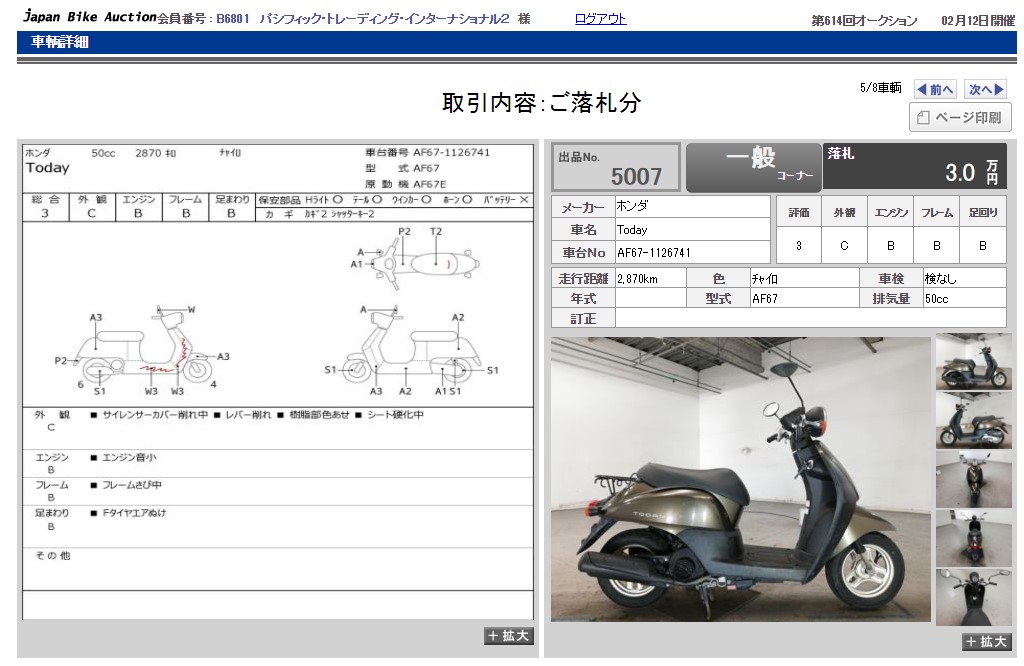Click the displacement value 50cc in table
The width and height of the screenshot is (1024, 666).
(x=965, y=298)
